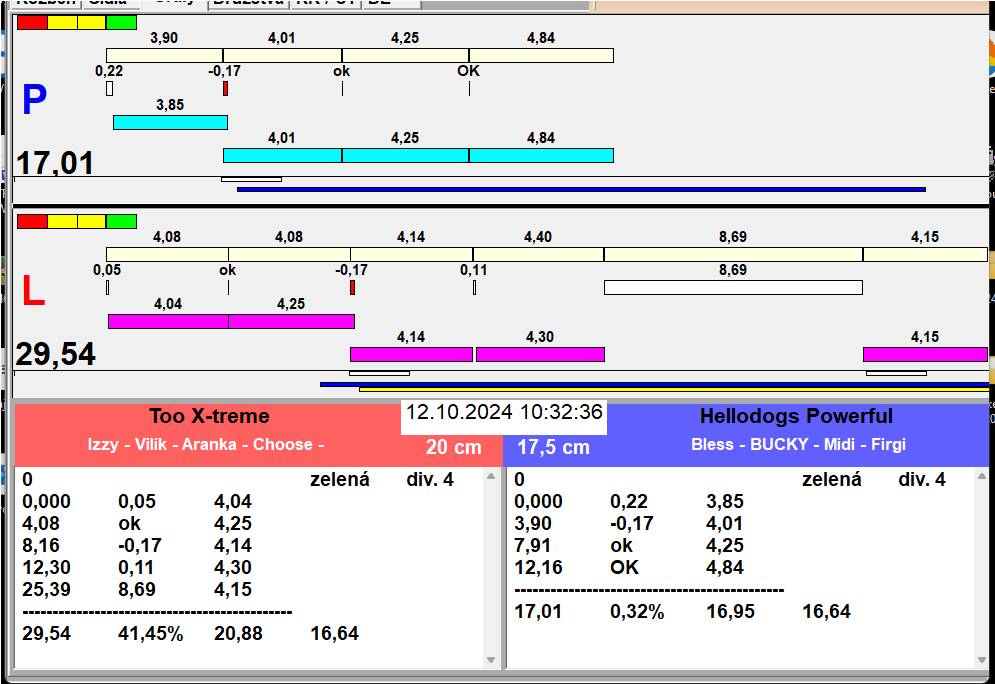
Task: Click the red start light in lane P
Action: [x=32, y=23]
